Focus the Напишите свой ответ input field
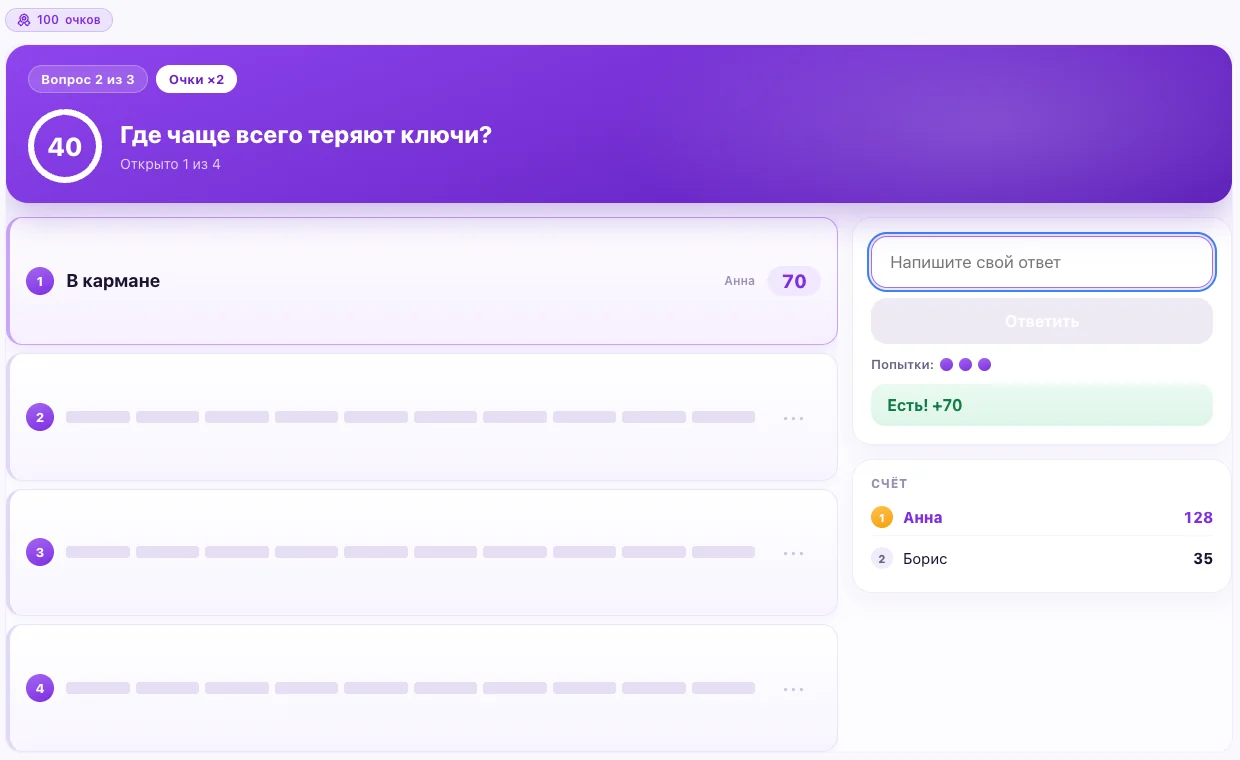1240x760 pixels. tap(1042, 262)
